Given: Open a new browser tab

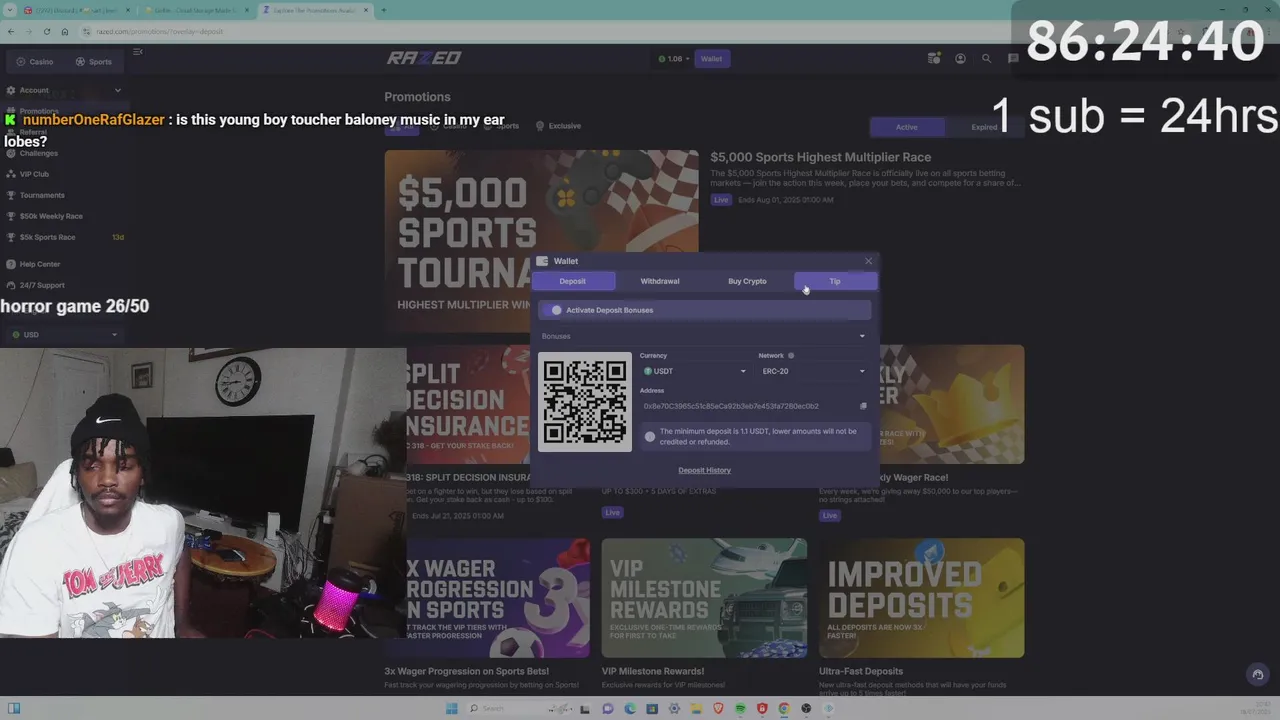Looking at the screenshot, I should 384,10.
